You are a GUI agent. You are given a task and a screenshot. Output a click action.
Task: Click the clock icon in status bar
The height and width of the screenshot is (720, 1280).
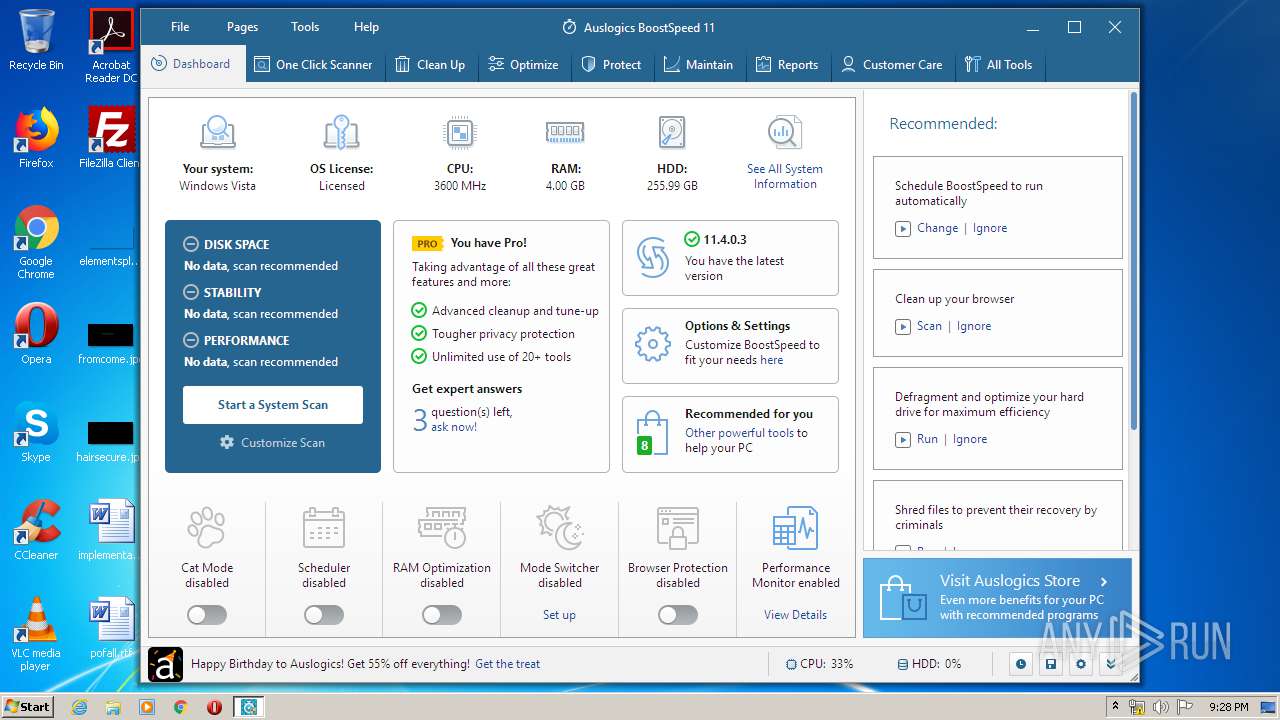click(1021, 664)
